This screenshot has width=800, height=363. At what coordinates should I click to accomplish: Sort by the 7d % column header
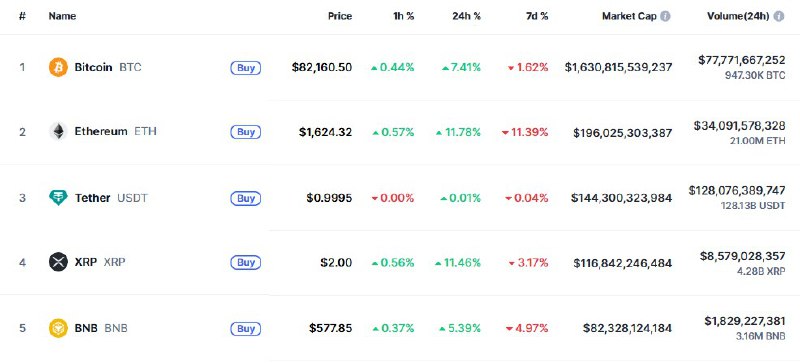536,16
